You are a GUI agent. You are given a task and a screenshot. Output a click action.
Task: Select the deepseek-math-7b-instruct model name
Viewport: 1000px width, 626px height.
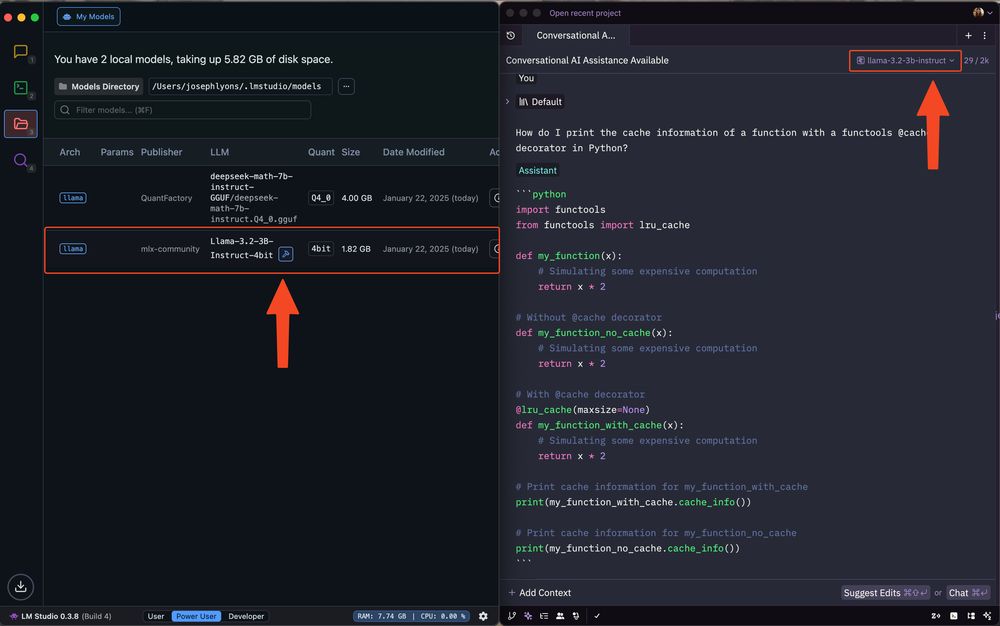pos(253,198)
